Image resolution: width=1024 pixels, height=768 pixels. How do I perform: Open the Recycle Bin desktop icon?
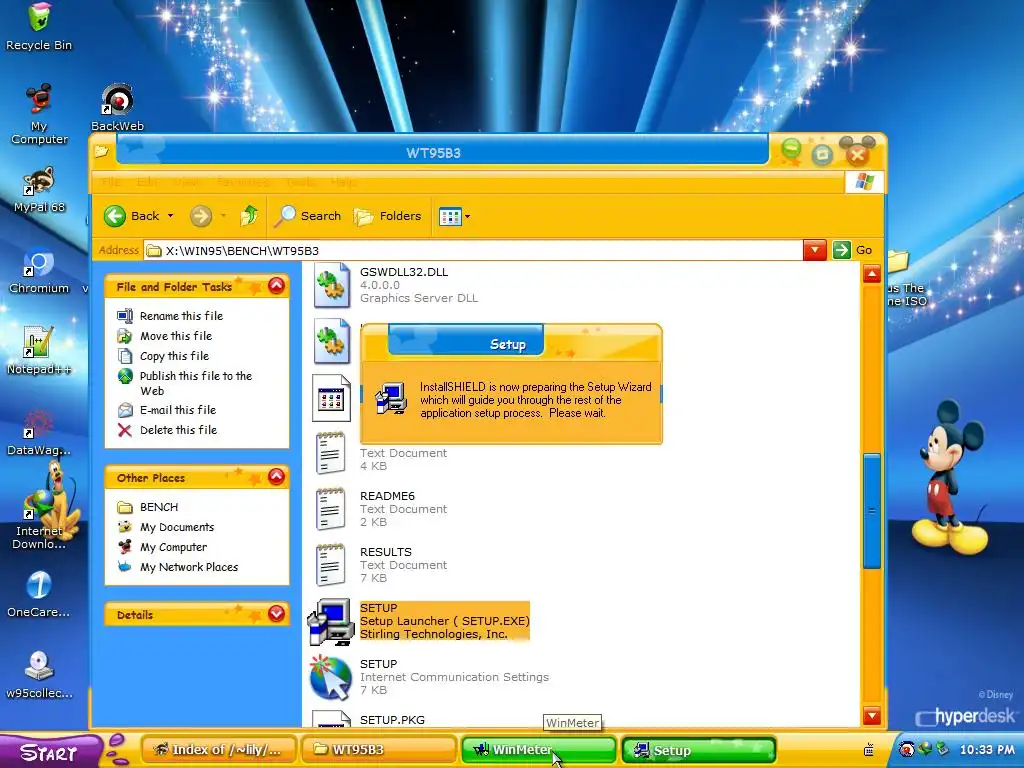click(39, 26)
